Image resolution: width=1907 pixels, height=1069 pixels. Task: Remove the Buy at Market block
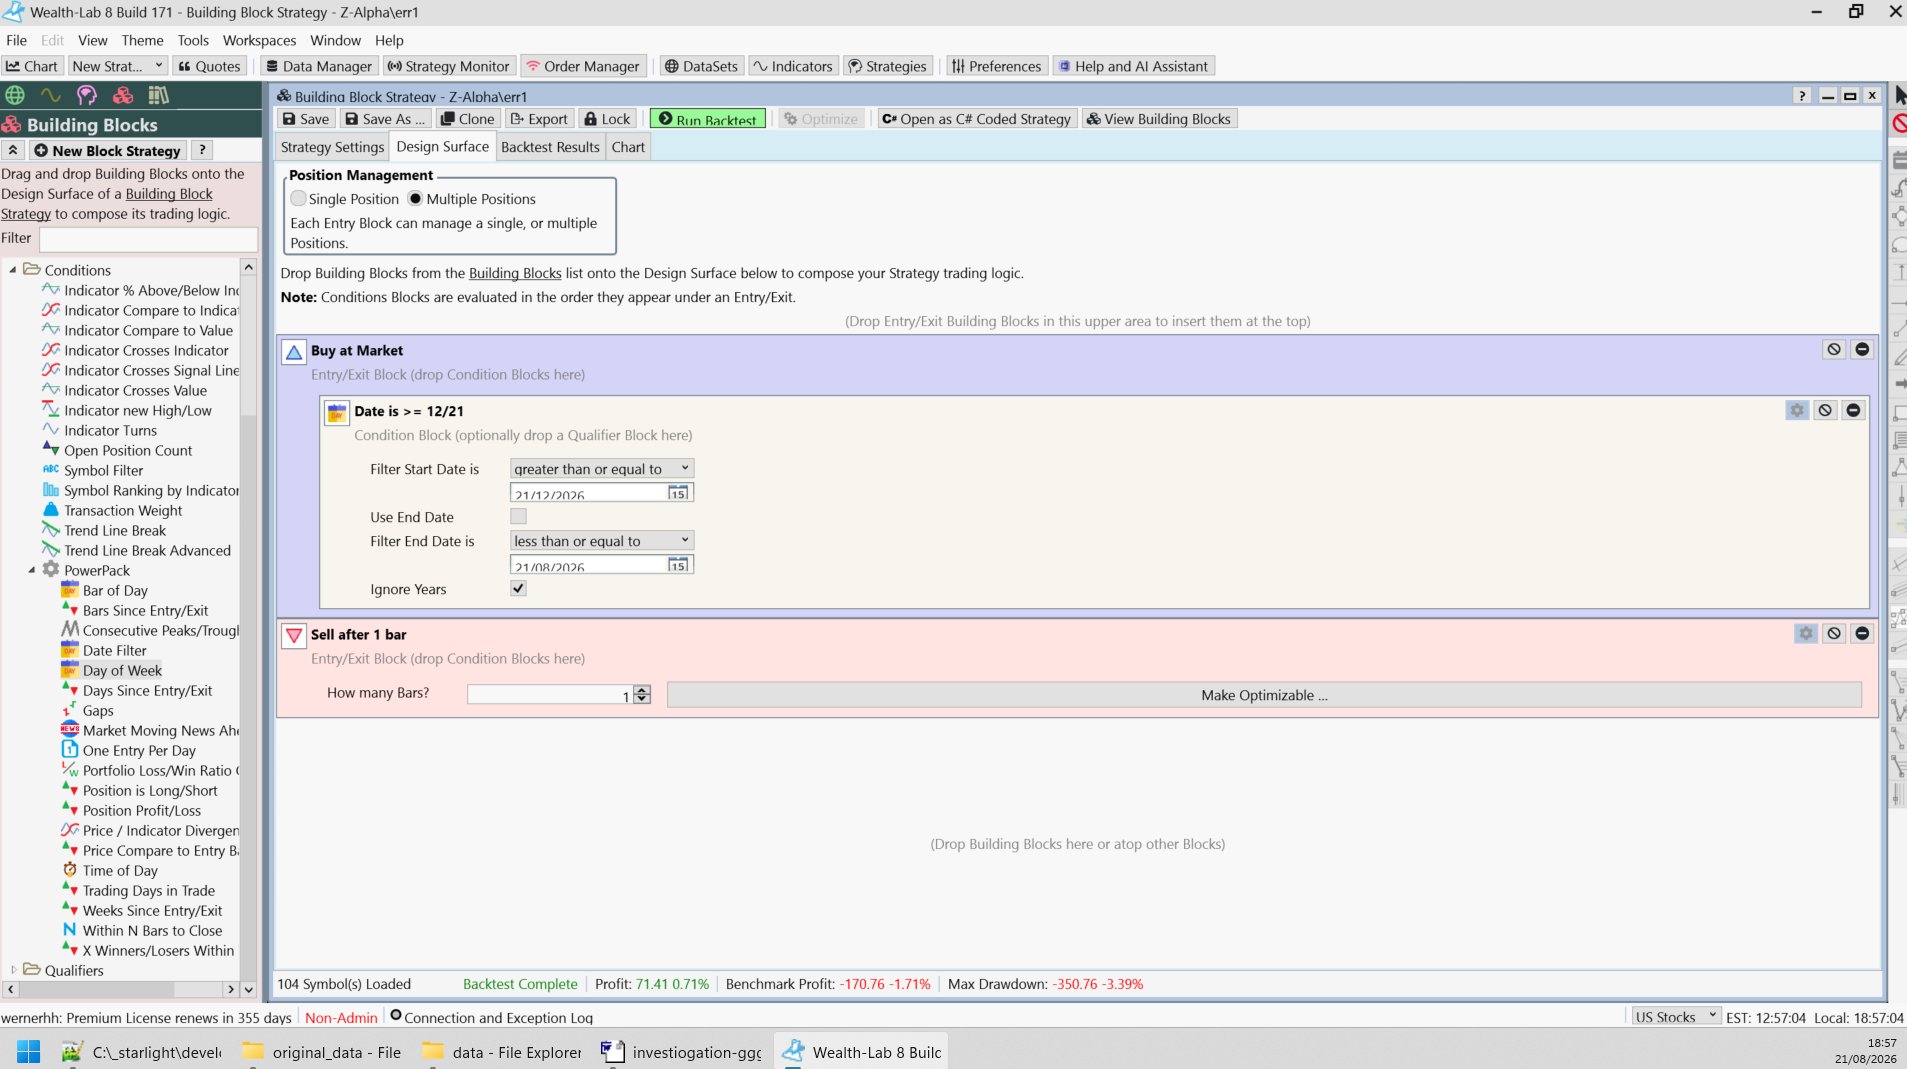(1862, 349)
